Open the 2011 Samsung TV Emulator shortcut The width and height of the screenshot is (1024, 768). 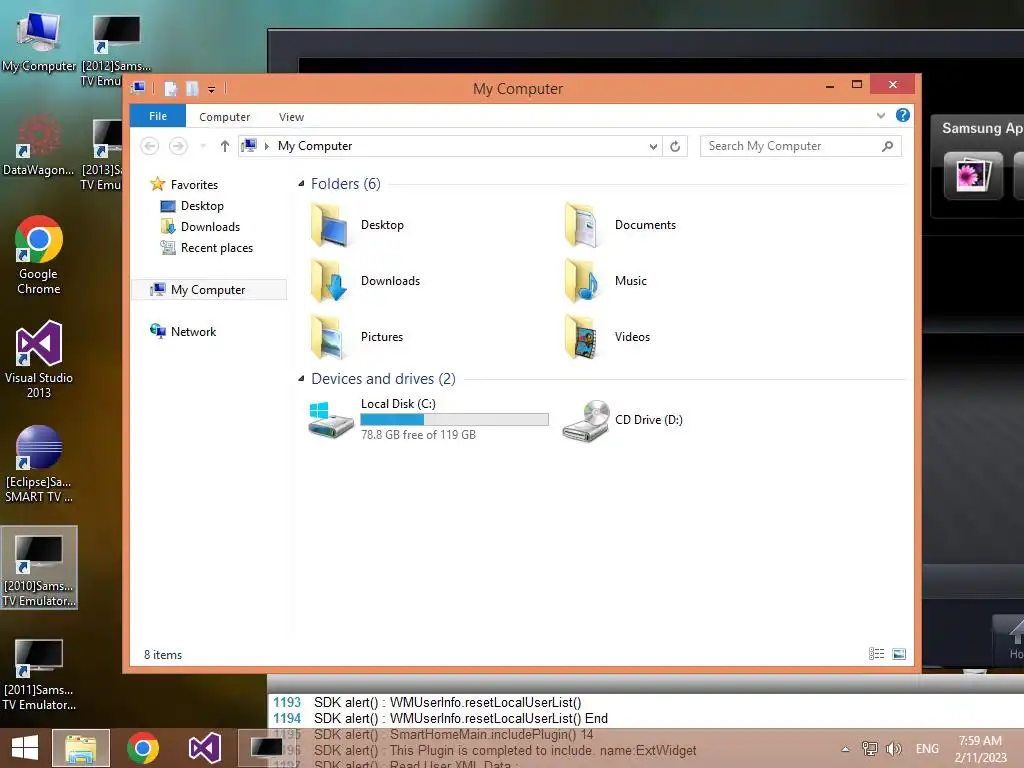click(39, 673)
